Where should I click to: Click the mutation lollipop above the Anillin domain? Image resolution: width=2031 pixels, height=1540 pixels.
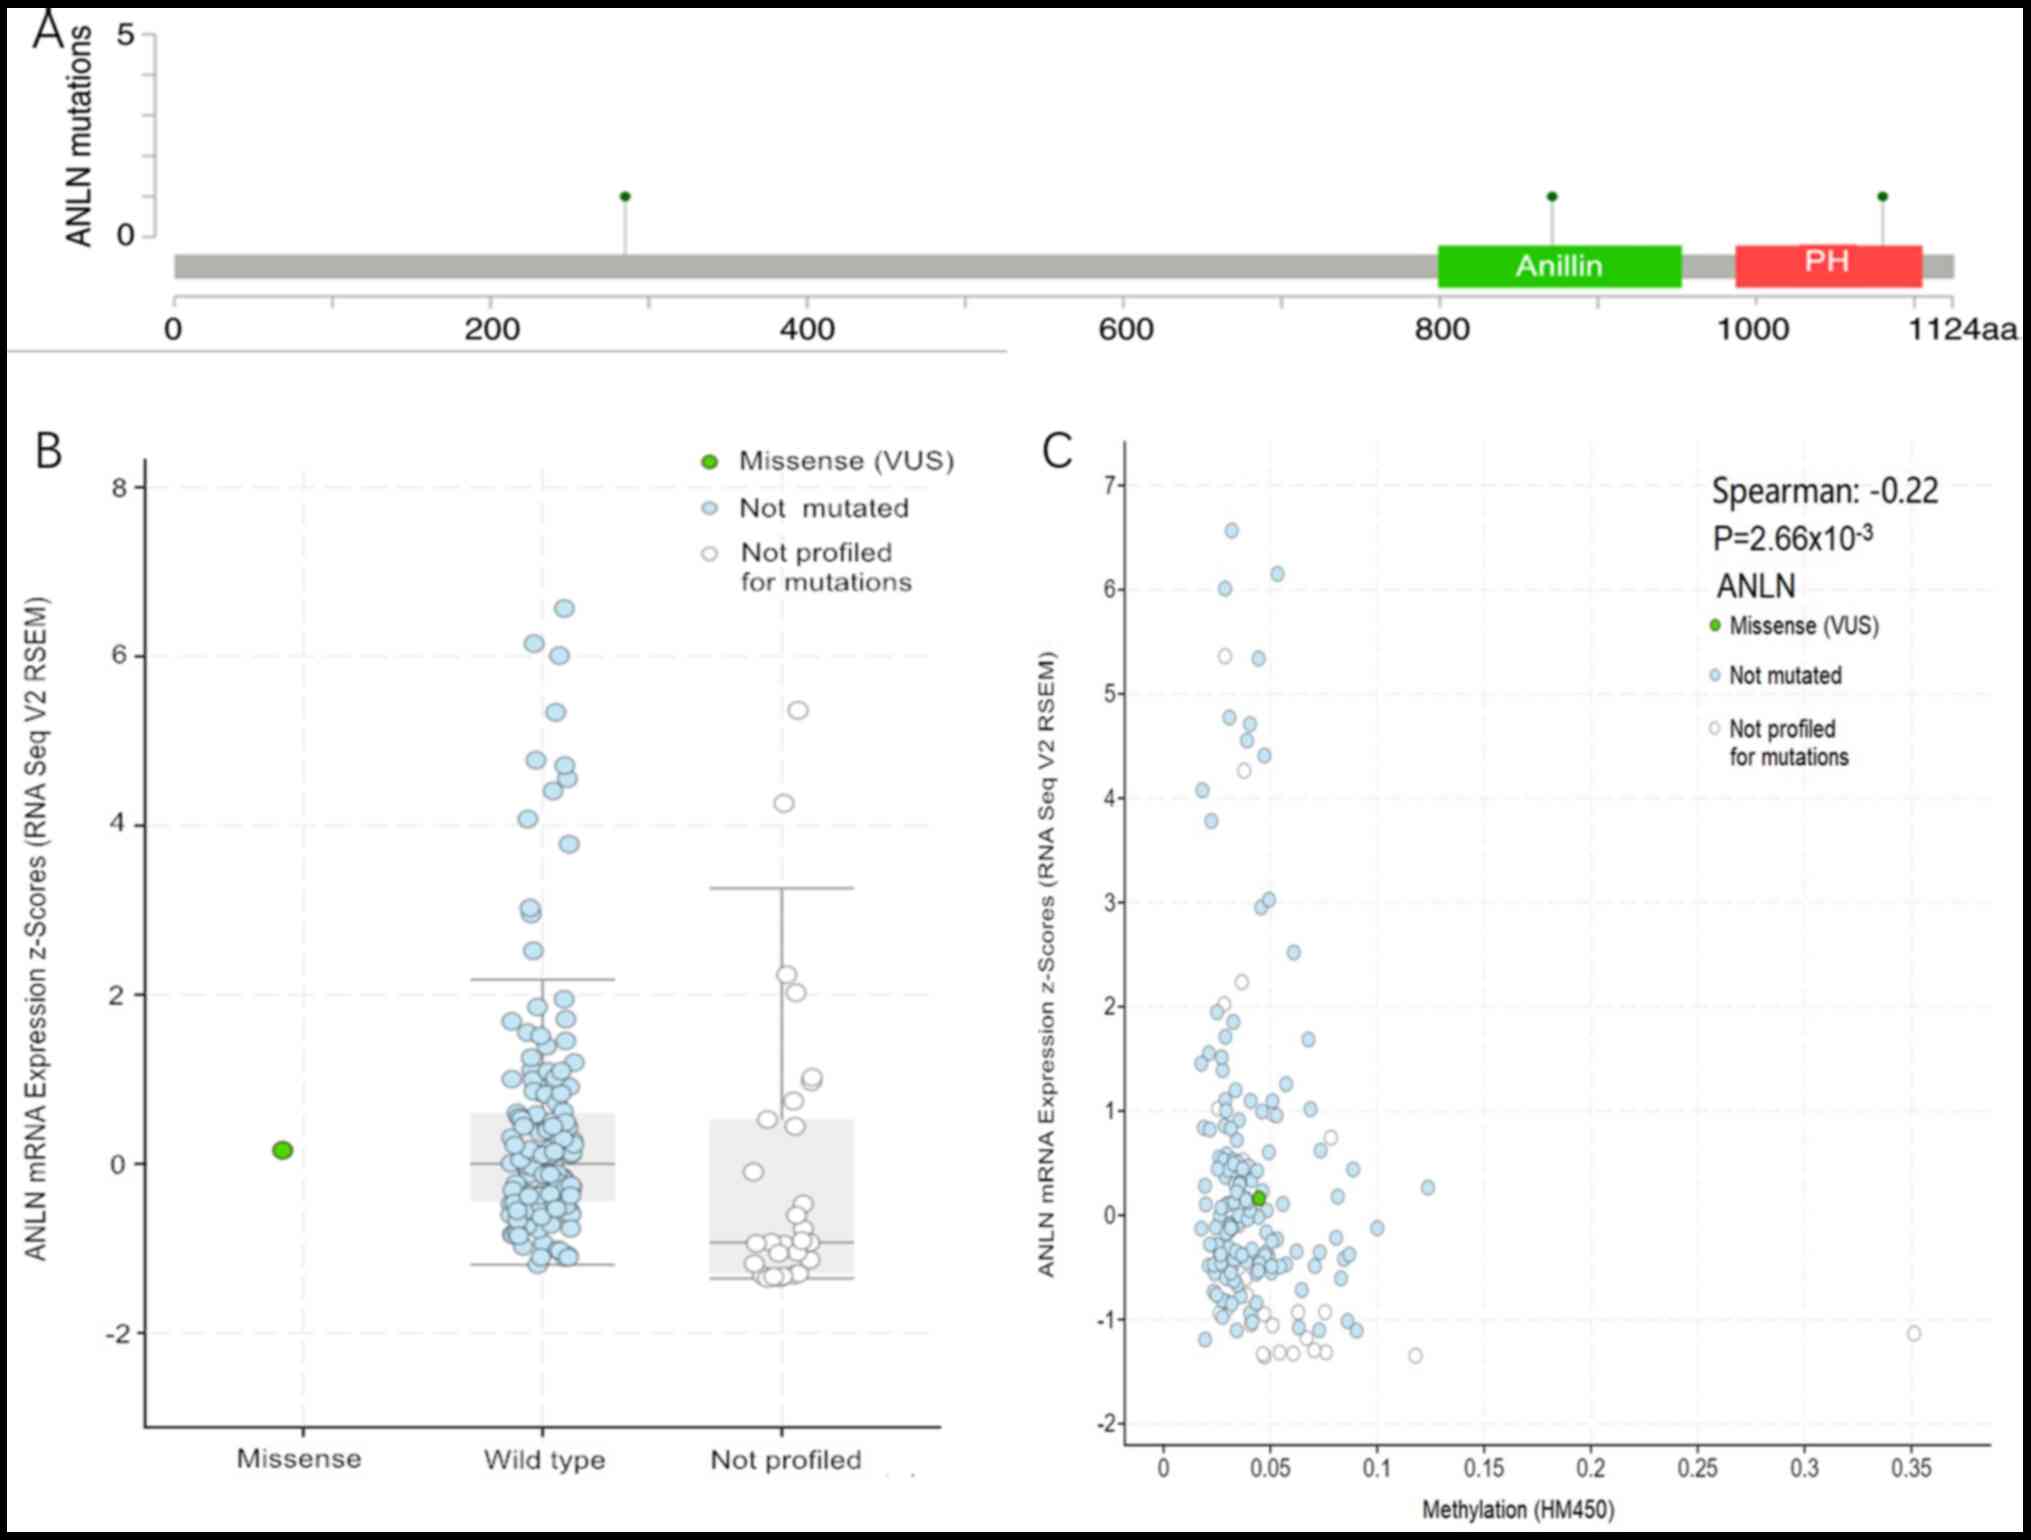[1552, 196]
